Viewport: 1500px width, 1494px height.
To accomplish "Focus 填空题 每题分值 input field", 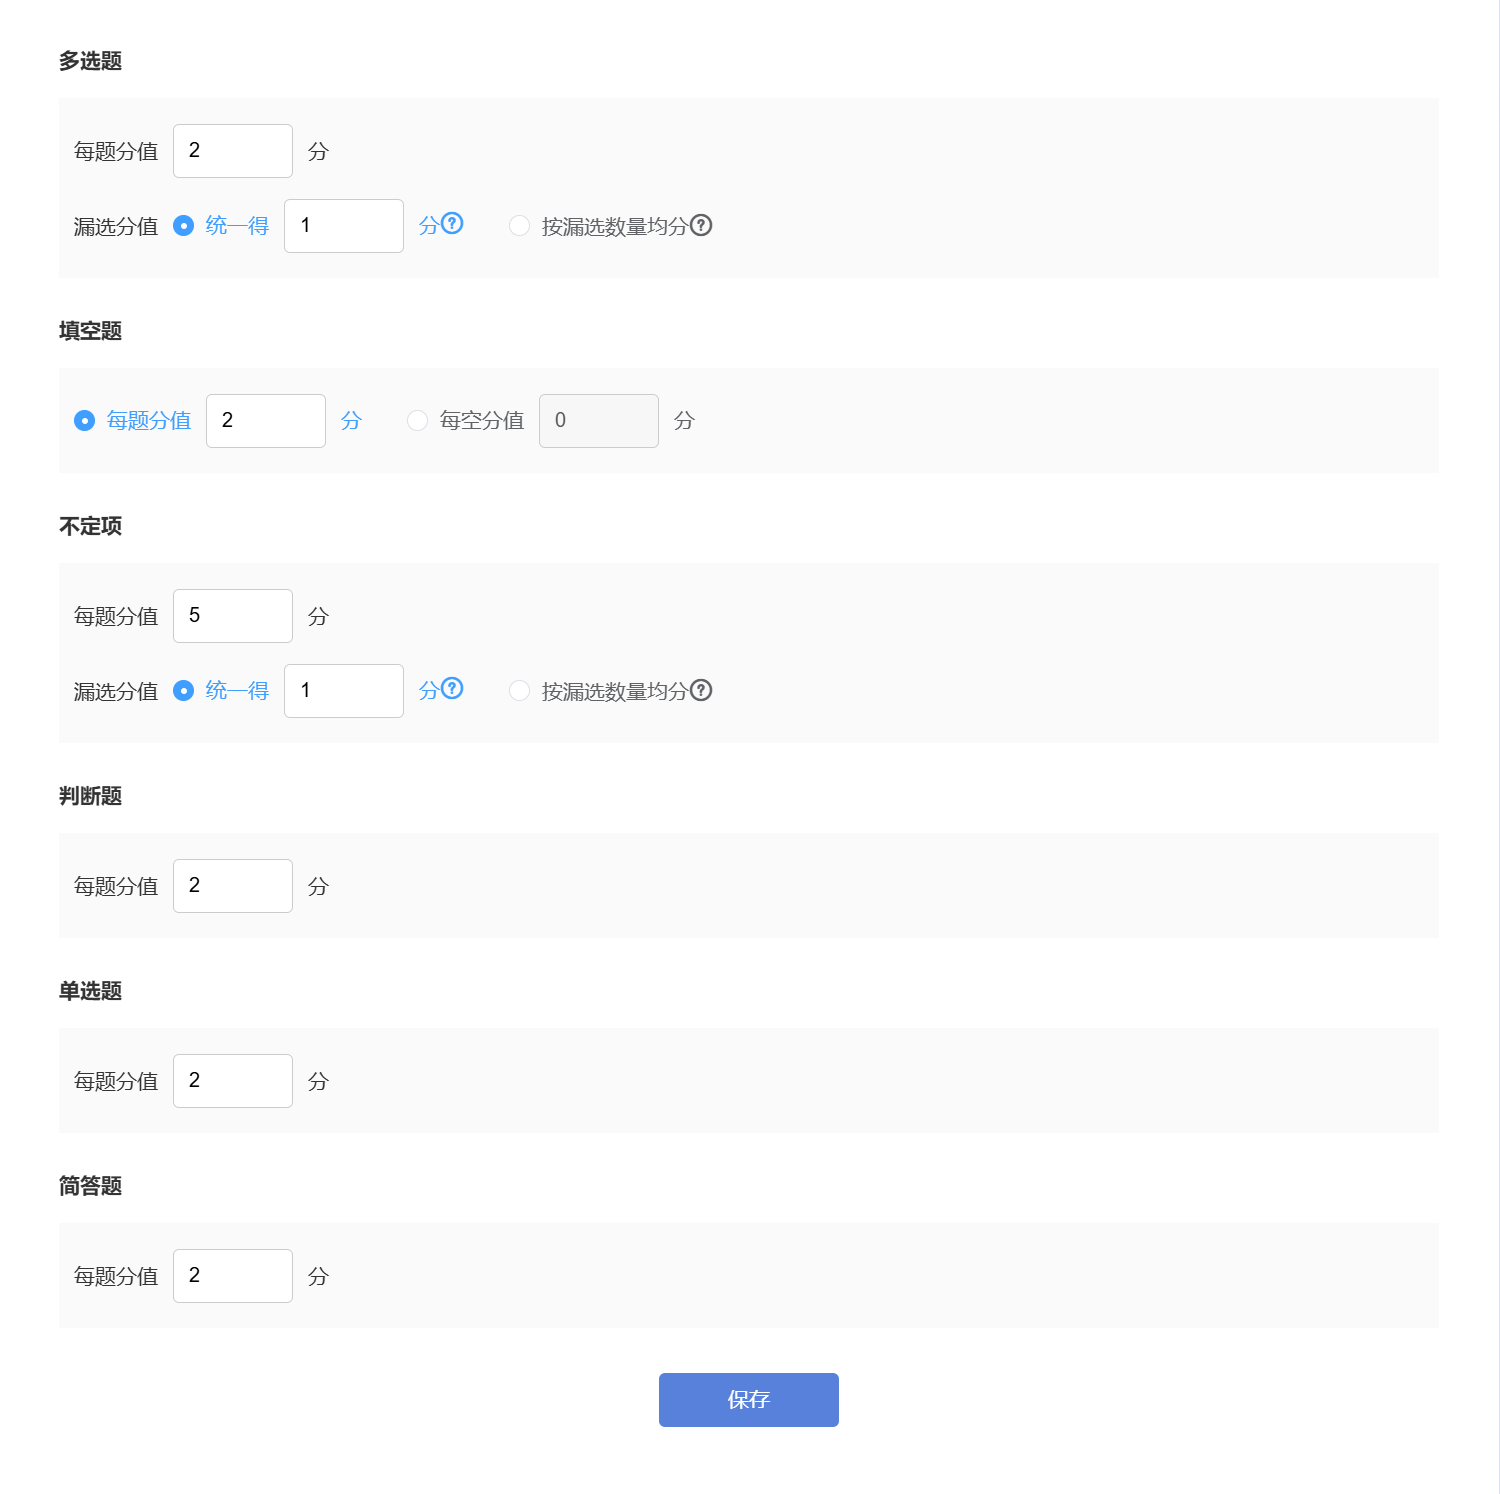I will pyautogui.click(x=266, y=421).
